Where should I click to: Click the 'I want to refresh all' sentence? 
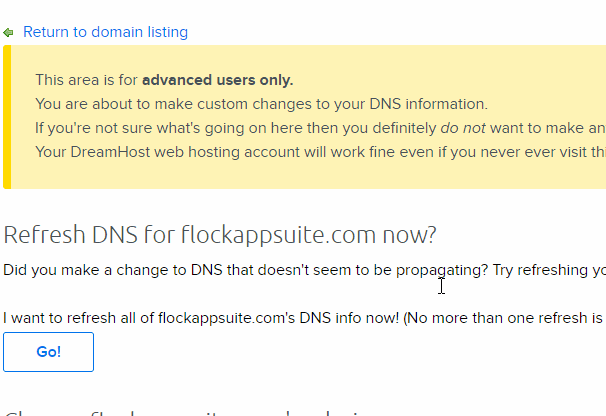click(x=305, y=318)
